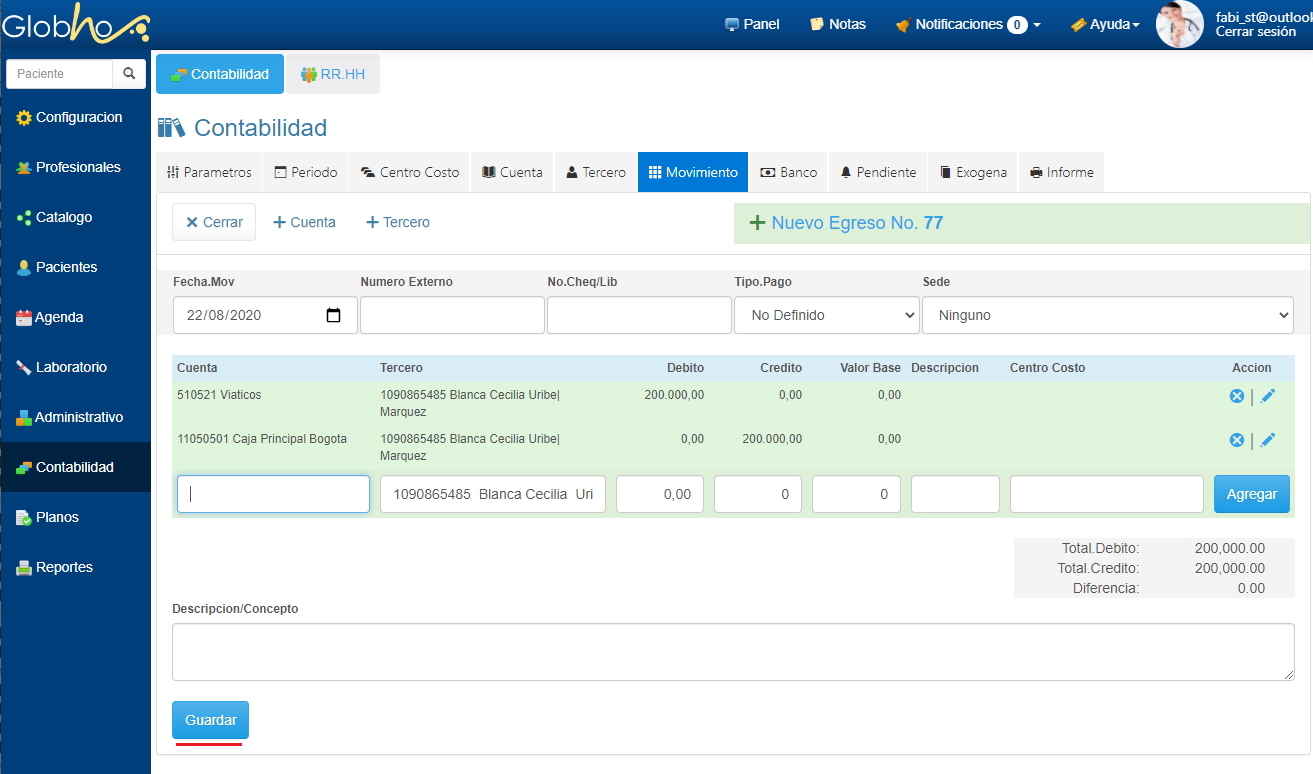This screenshot has height=774, width=1313.
Task: Click the Cerrar sesión link
Action: (x=1255, y=32)
